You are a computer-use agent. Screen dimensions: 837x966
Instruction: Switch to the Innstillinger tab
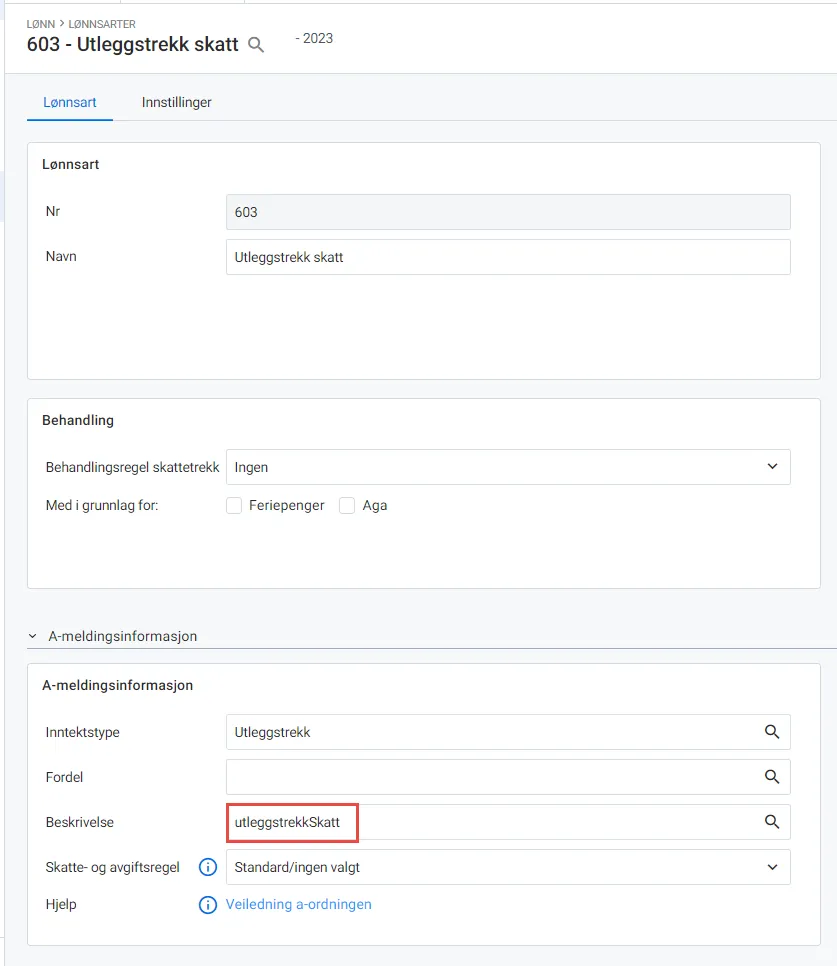pyautogui.click(x=176, y=102)
